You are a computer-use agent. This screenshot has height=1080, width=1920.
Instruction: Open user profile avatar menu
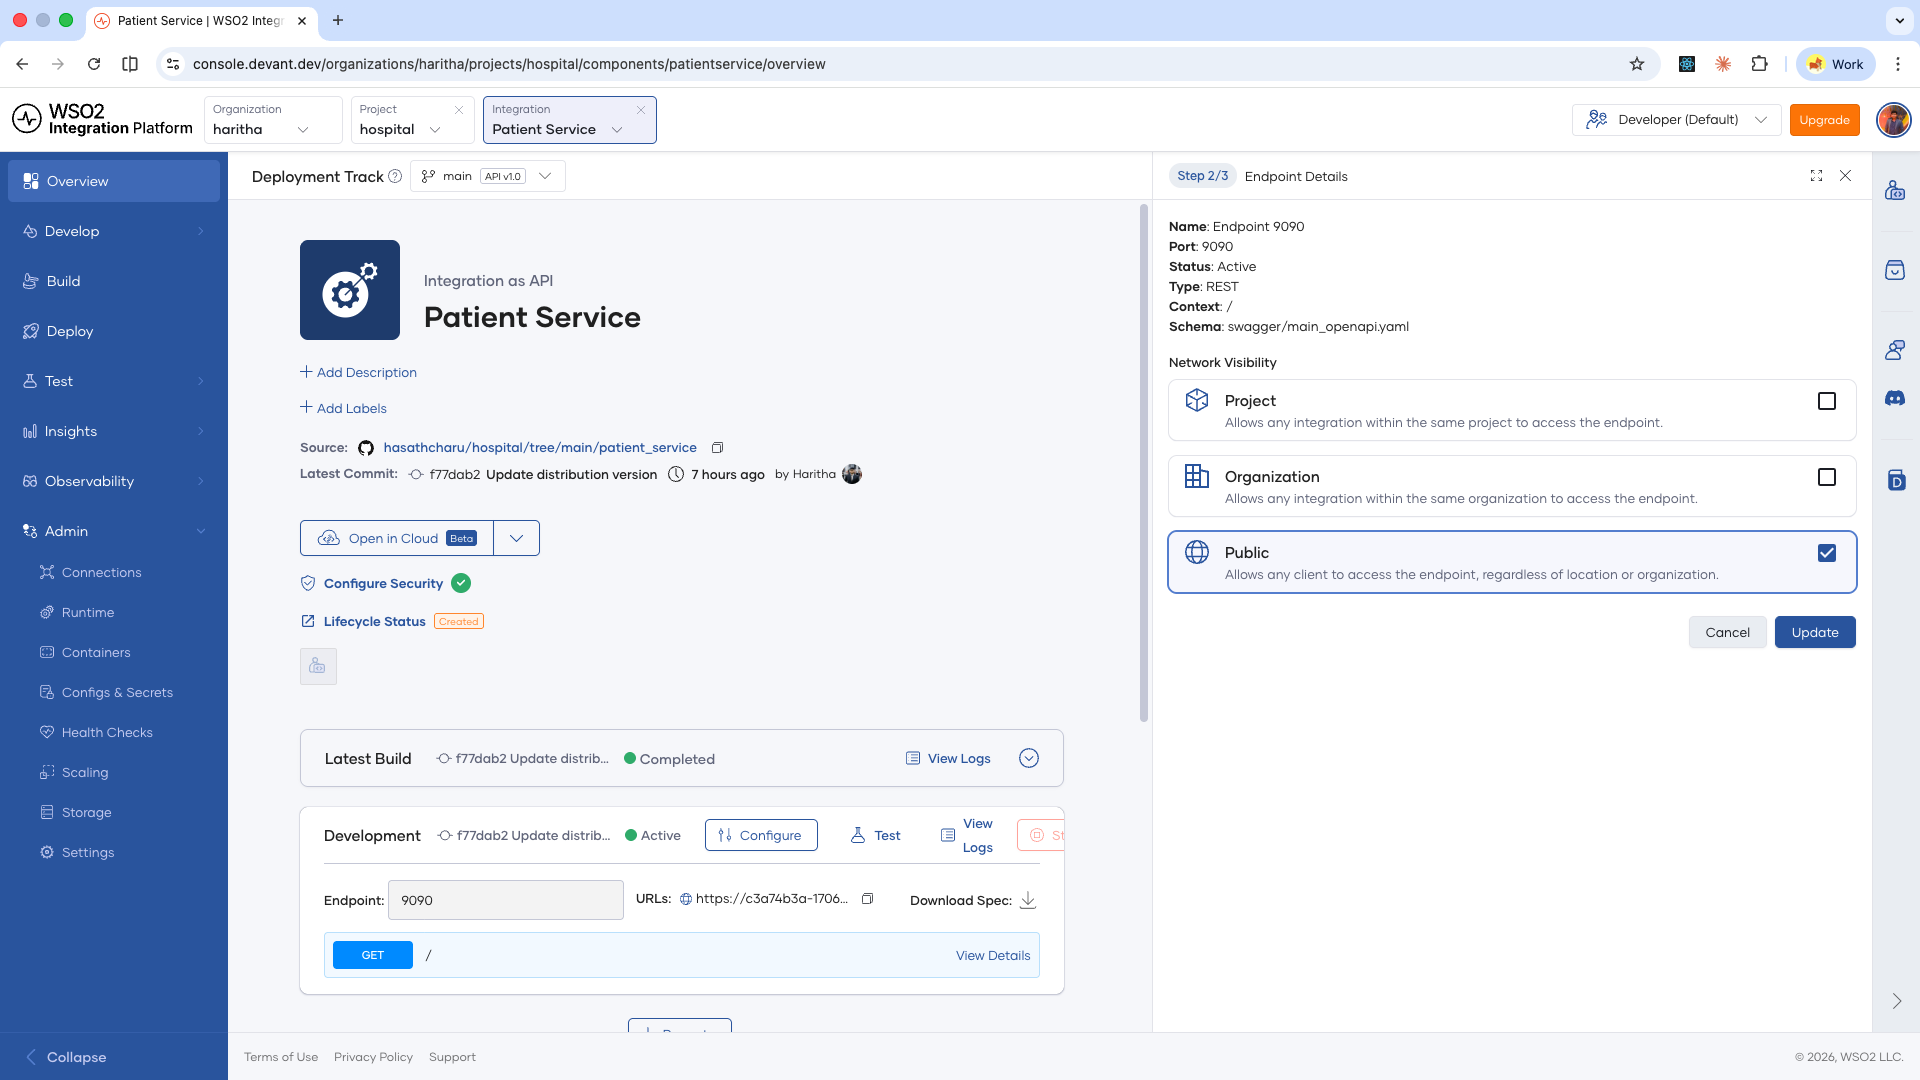coord(1893,120)
